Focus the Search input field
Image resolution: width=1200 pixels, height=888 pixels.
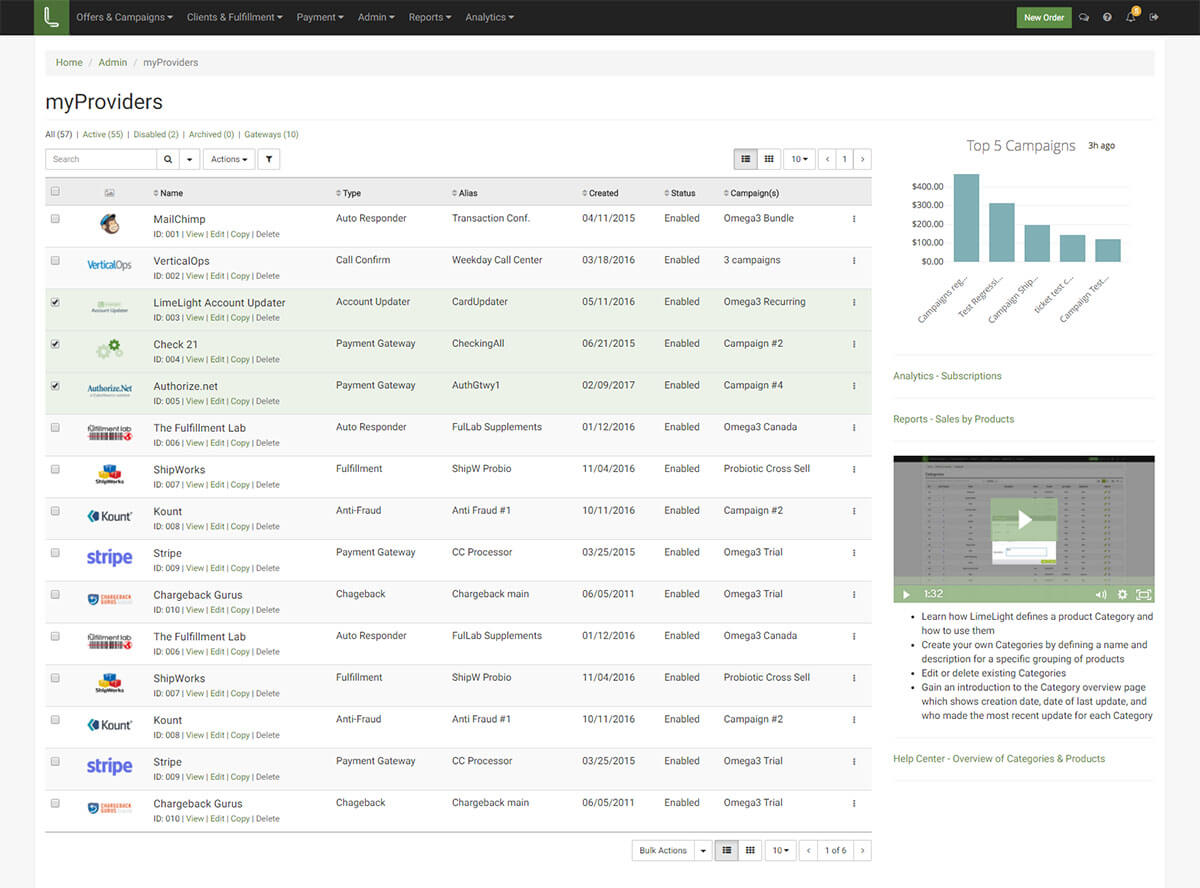click(101, 159)
